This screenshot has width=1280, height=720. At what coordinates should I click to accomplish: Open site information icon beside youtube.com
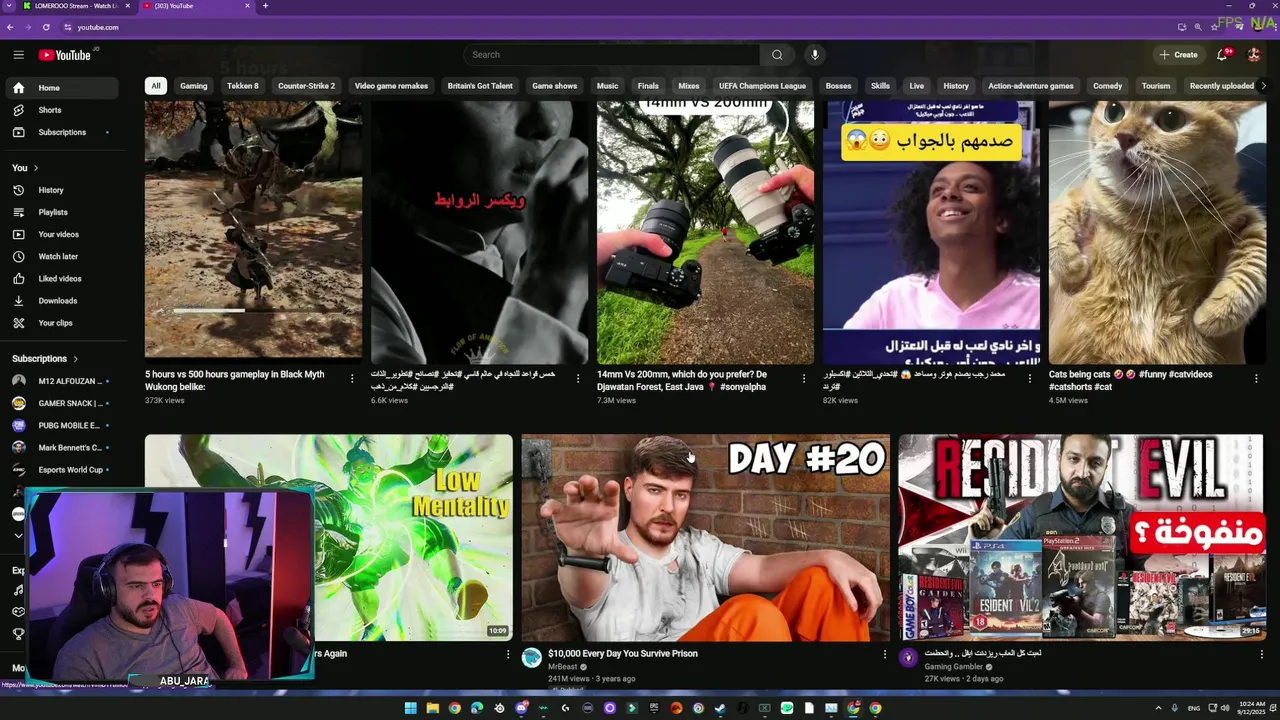67,27
